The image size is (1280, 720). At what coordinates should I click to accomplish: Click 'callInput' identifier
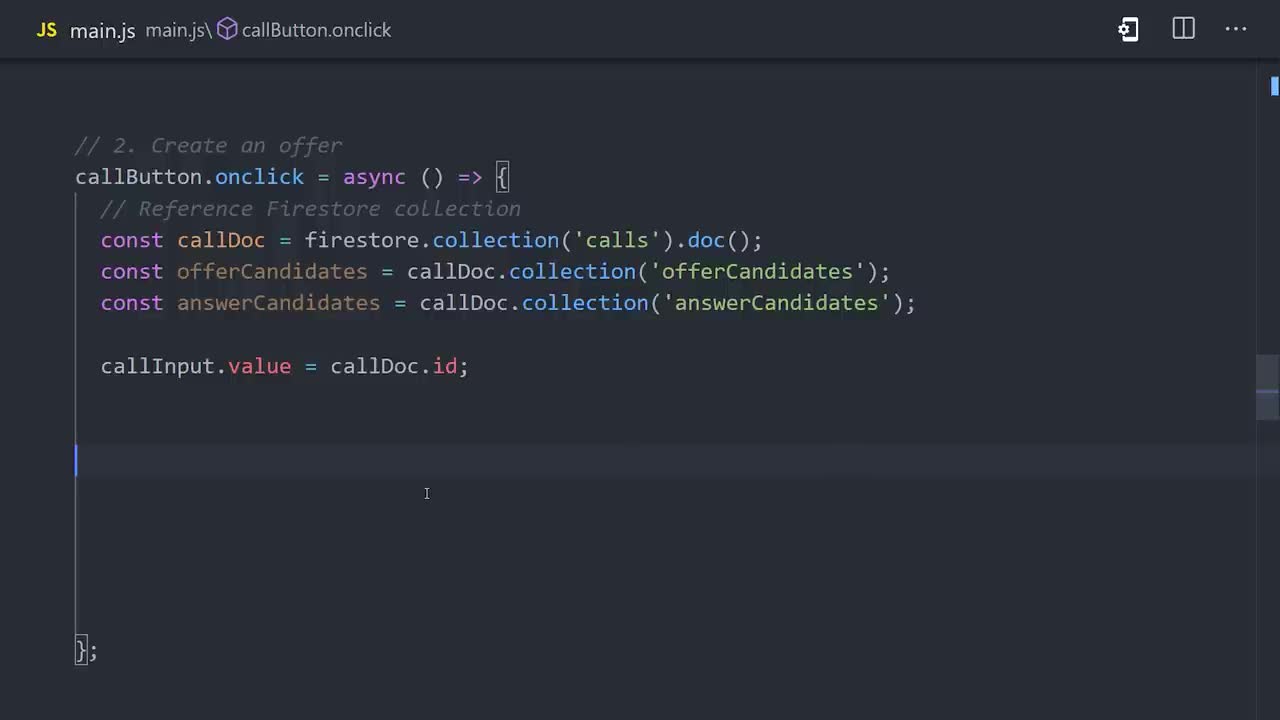click(x=158, y=366)
